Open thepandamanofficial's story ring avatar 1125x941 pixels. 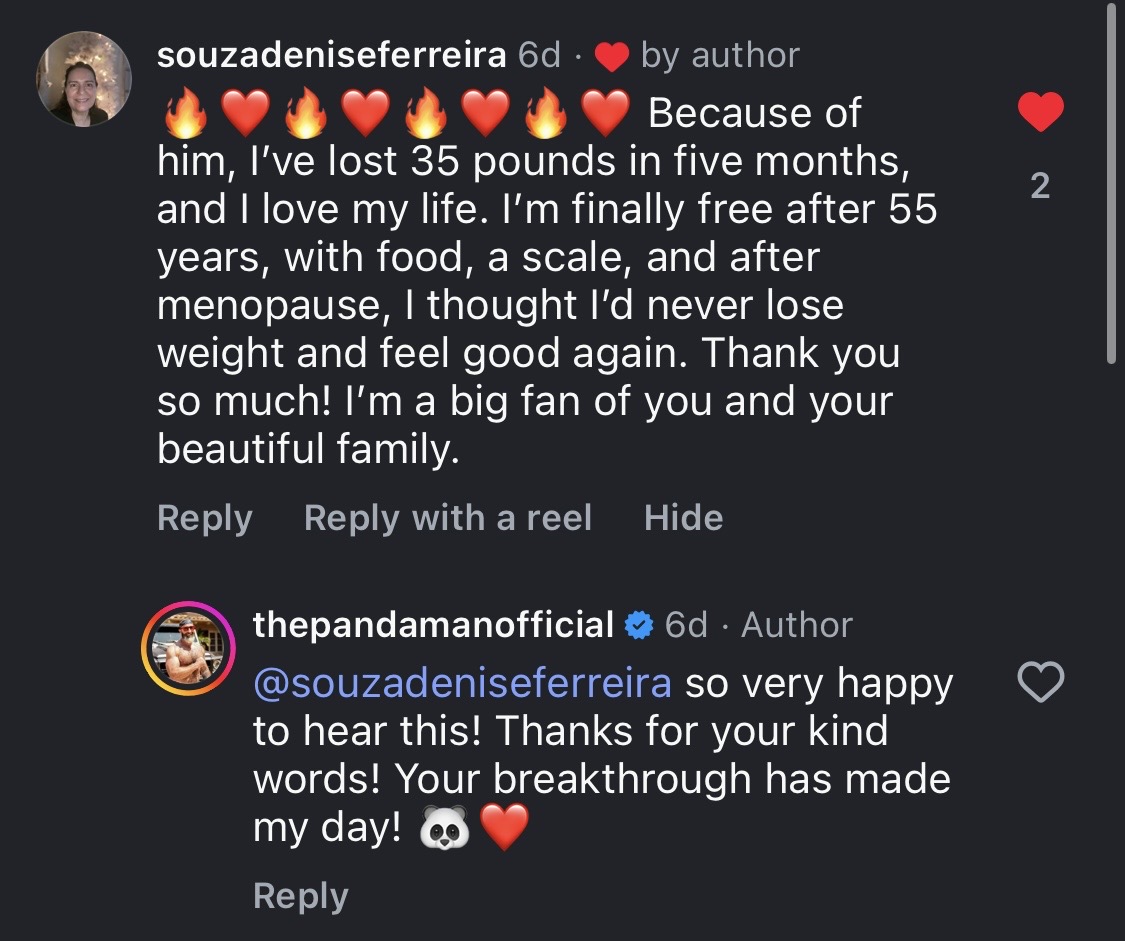[x=187, y=649]
